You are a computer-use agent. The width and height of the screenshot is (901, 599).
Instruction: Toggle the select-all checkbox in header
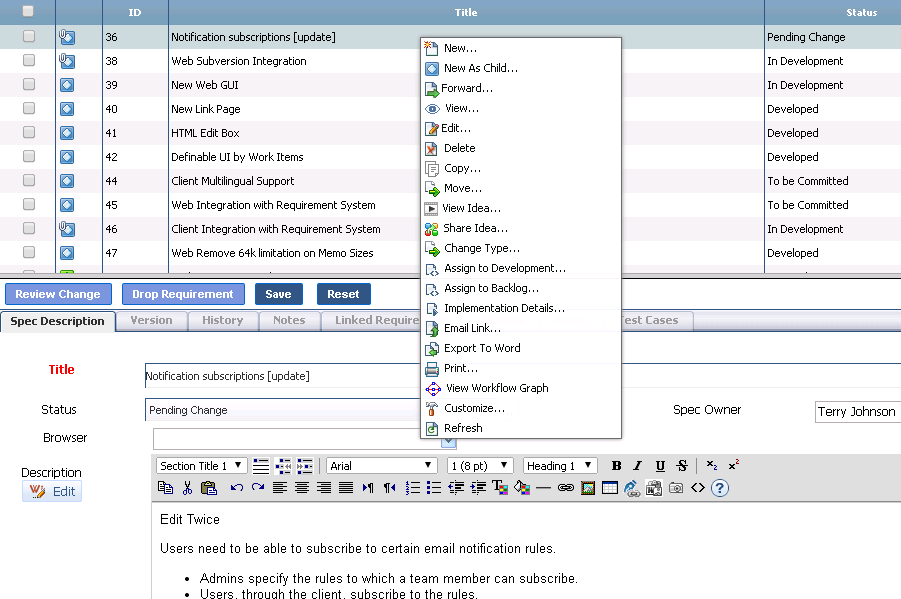[28, 12]
